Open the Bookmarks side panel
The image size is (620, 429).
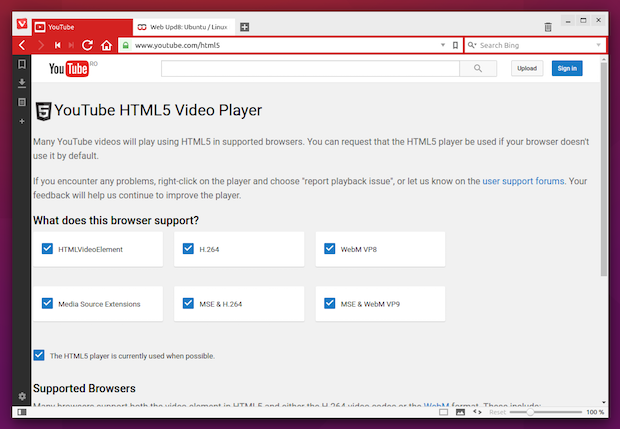click(22, 64)
